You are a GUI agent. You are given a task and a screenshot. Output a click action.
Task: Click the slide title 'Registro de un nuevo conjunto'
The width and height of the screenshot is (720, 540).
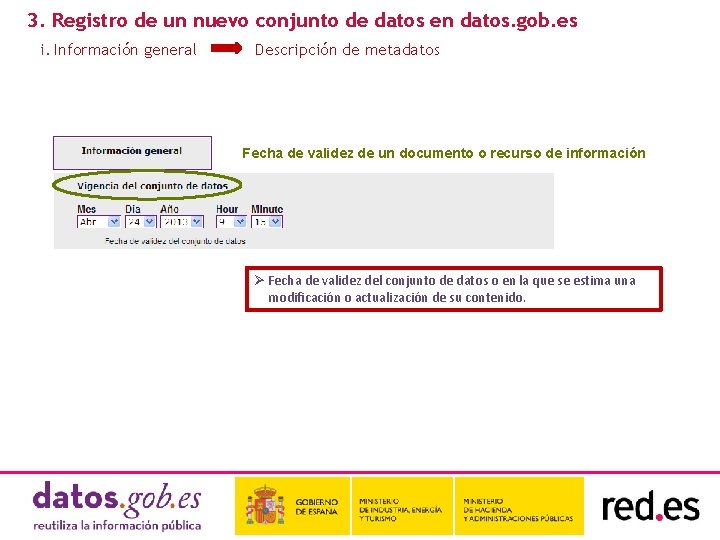[302, 21]
